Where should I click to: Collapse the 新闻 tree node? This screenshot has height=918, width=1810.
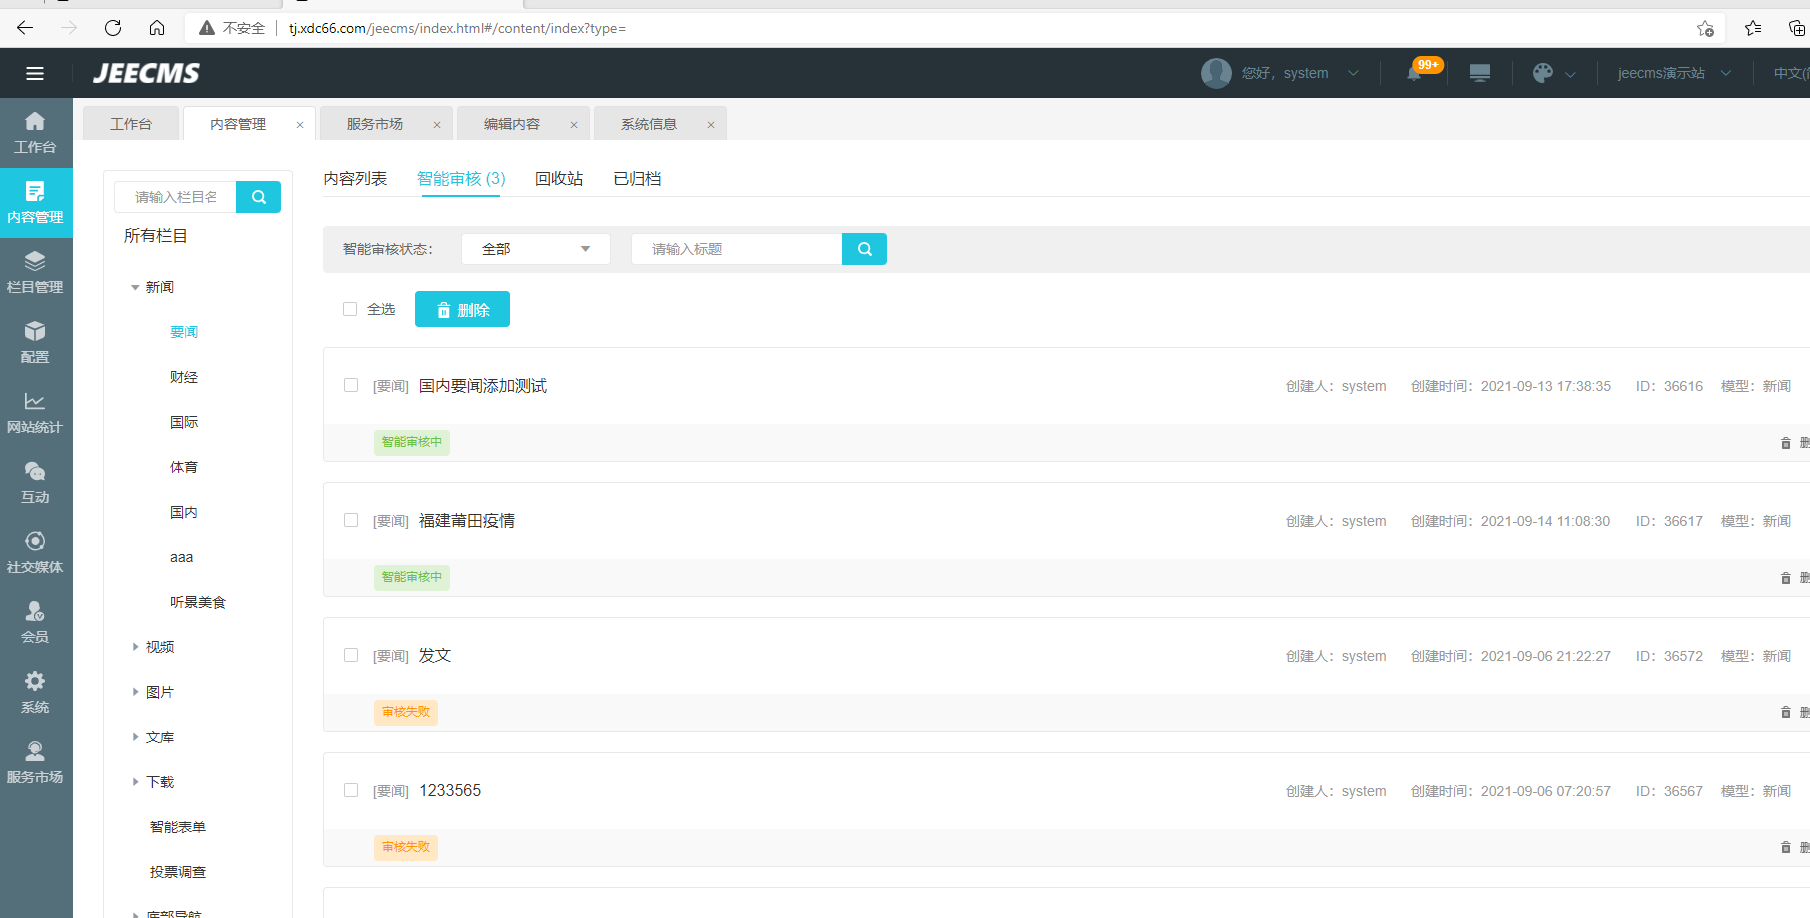point(135,288)
